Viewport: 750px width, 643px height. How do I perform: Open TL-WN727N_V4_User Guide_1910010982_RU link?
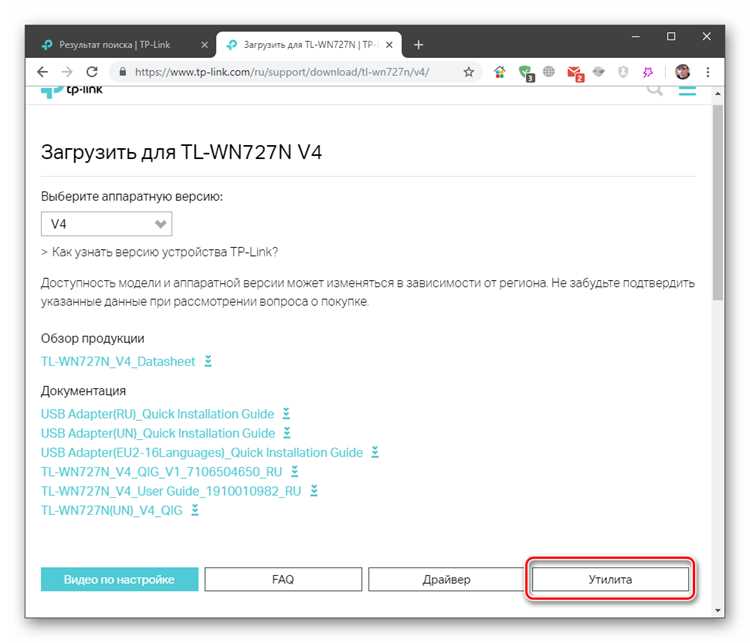[171, 491]
